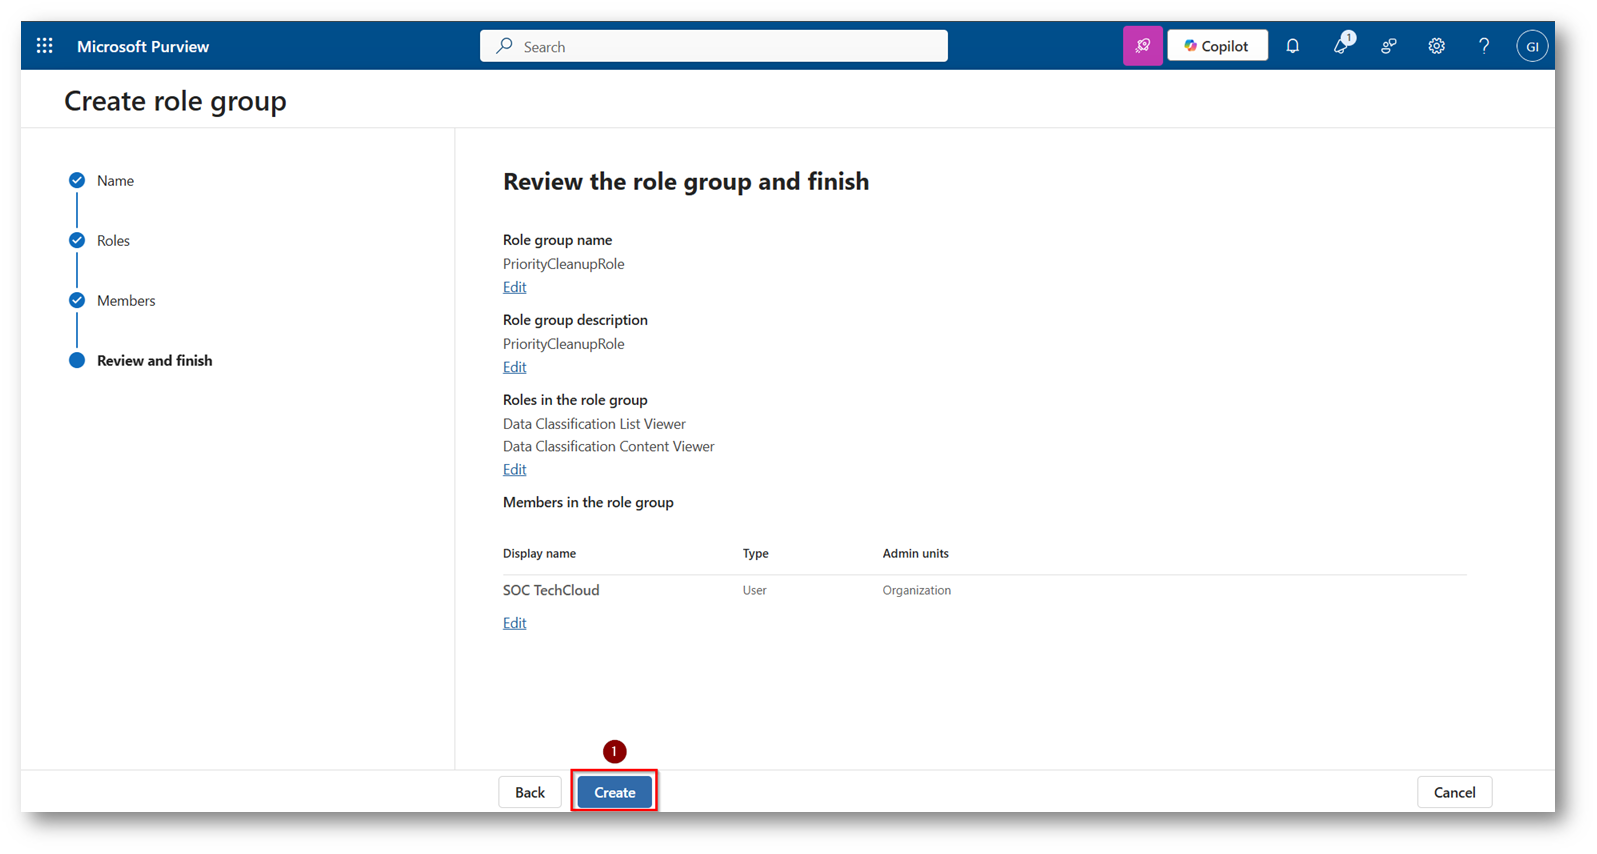Click the pink rocket icon in header
This screenshot has width=1597, height=854.
(1142, 46)
